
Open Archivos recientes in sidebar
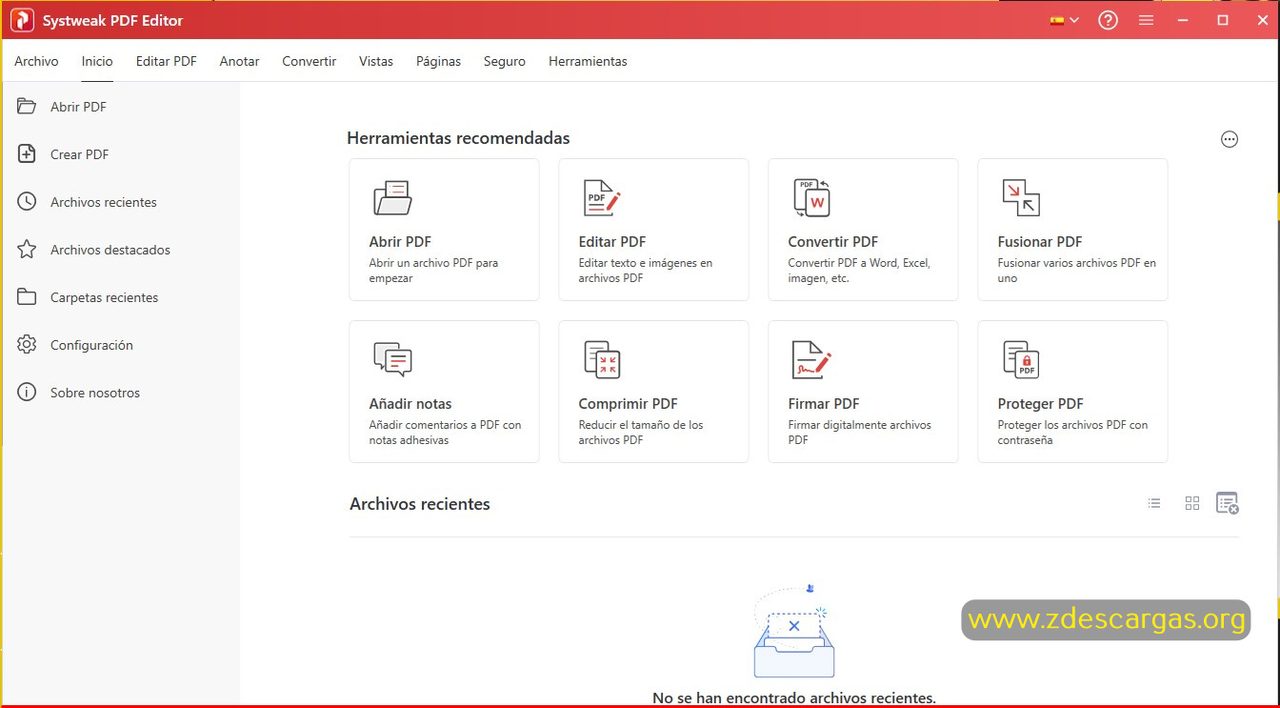coord(103,202)
